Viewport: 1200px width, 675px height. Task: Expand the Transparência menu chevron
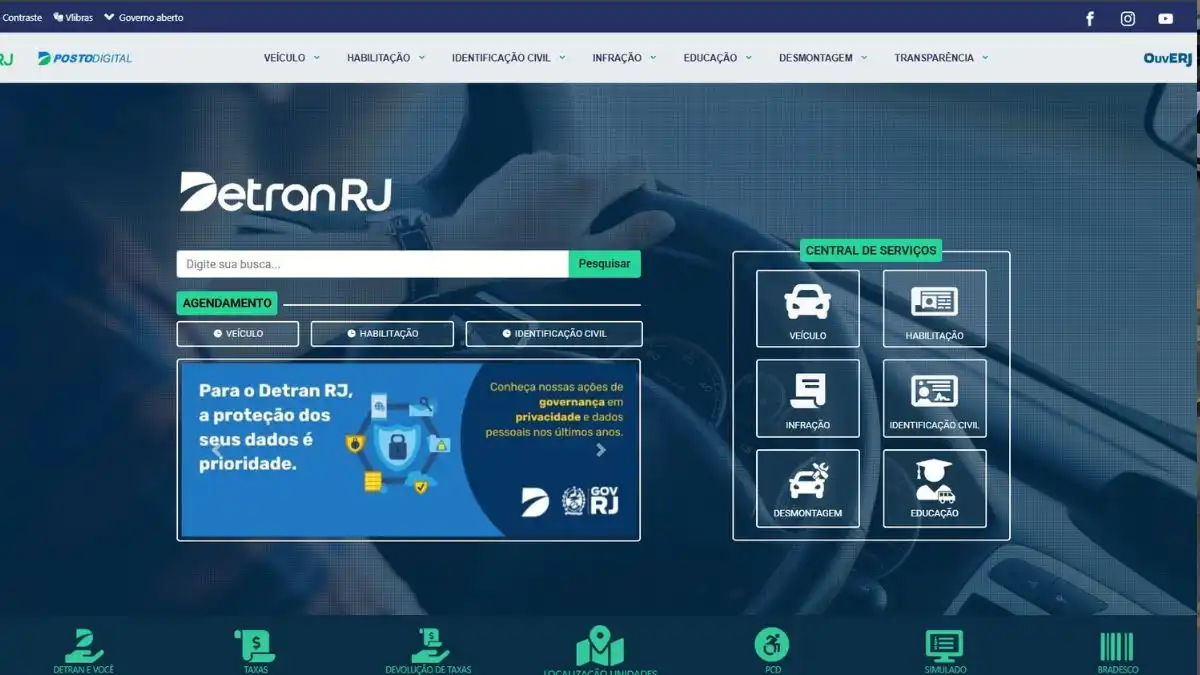point(985,57)
